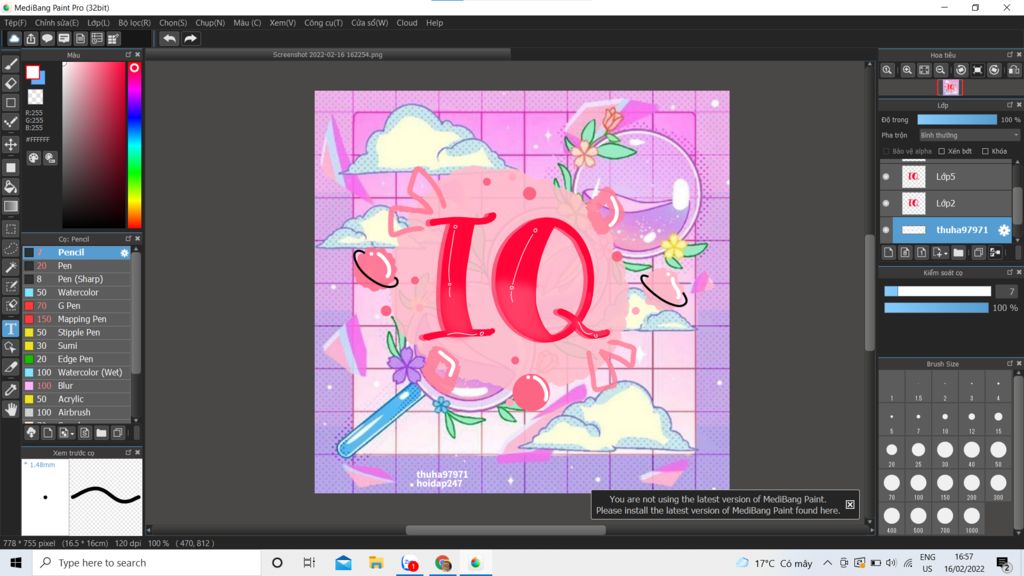Toggle visibility of the Lớp2 layer
This screenshot has width=1024, height=576.
pos(886,203)
